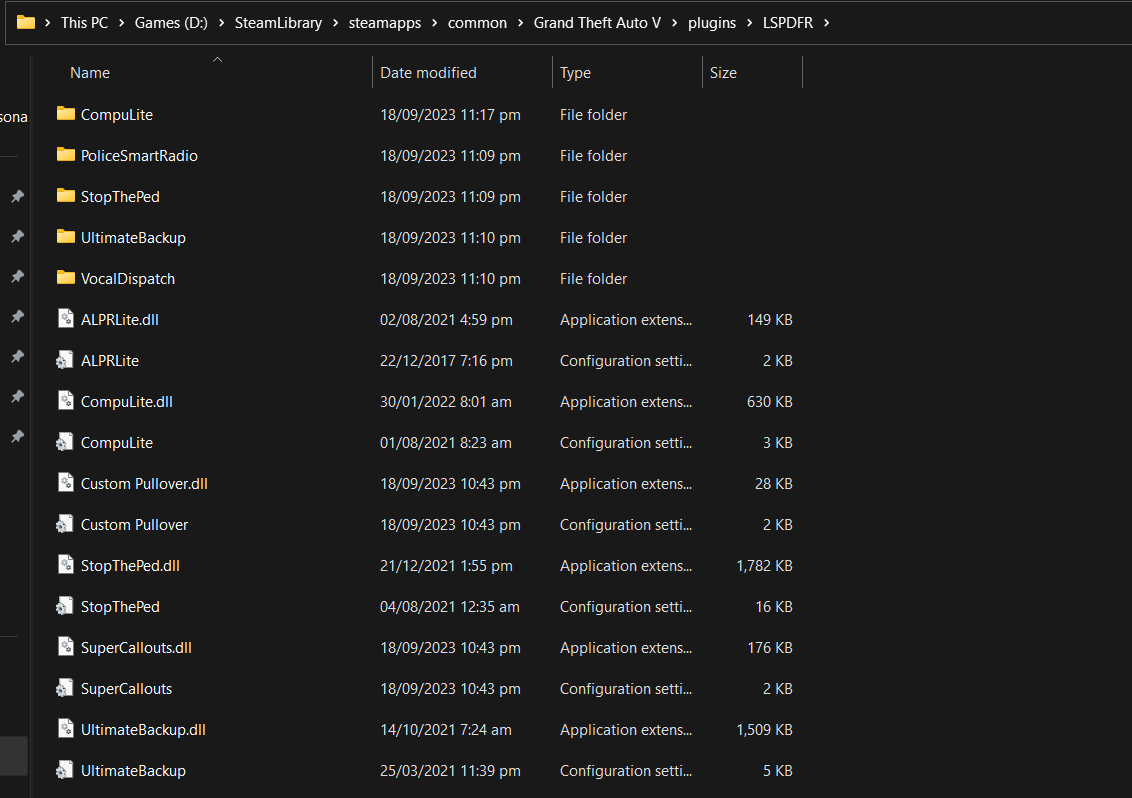
Task: Sort by the Type column header
Action: coord(575,73)
